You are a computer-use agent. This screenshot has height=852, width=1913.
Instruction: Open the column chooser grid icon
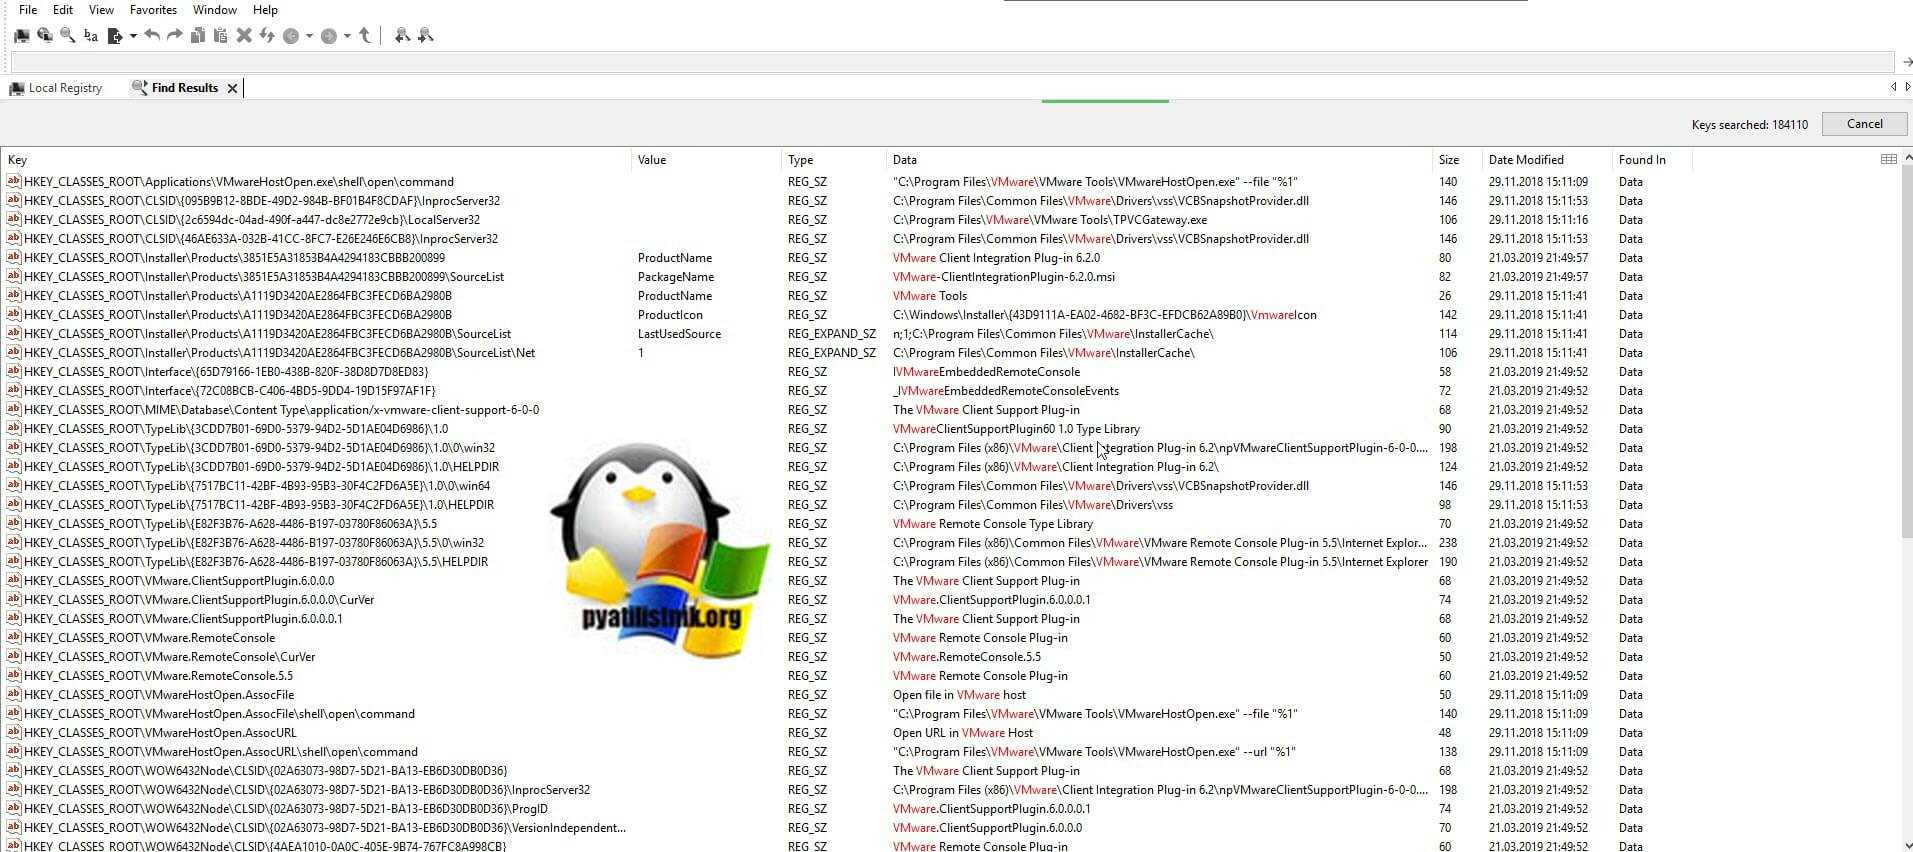click(x=1888, y=159)
